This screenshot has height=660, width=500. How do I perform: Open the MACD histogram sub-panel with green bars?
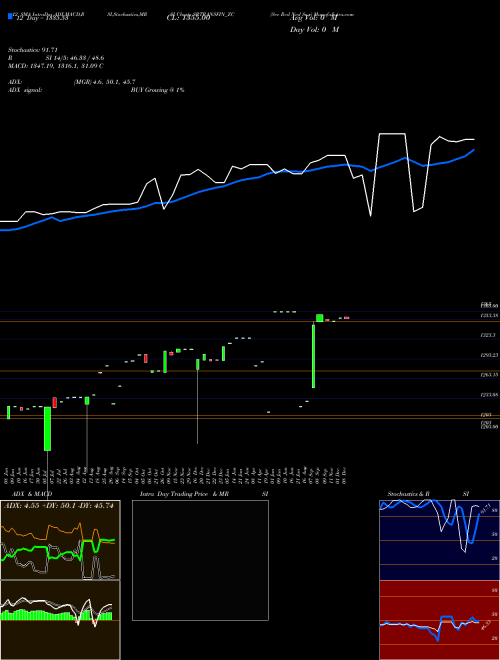click(60, 620)
